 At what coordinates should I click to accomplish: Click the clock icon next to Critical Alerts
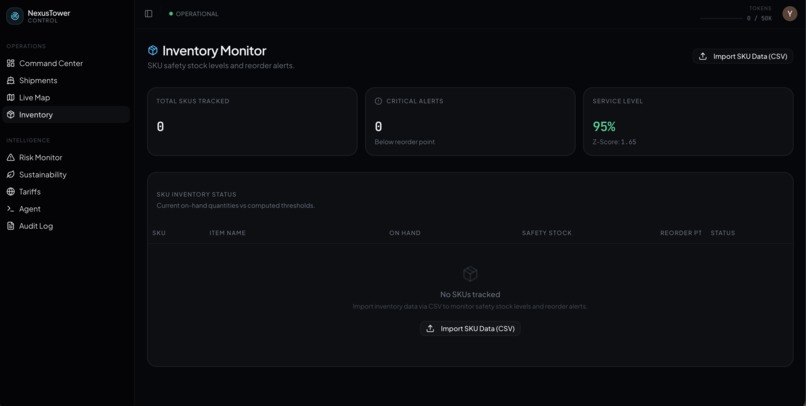[378, 101]
